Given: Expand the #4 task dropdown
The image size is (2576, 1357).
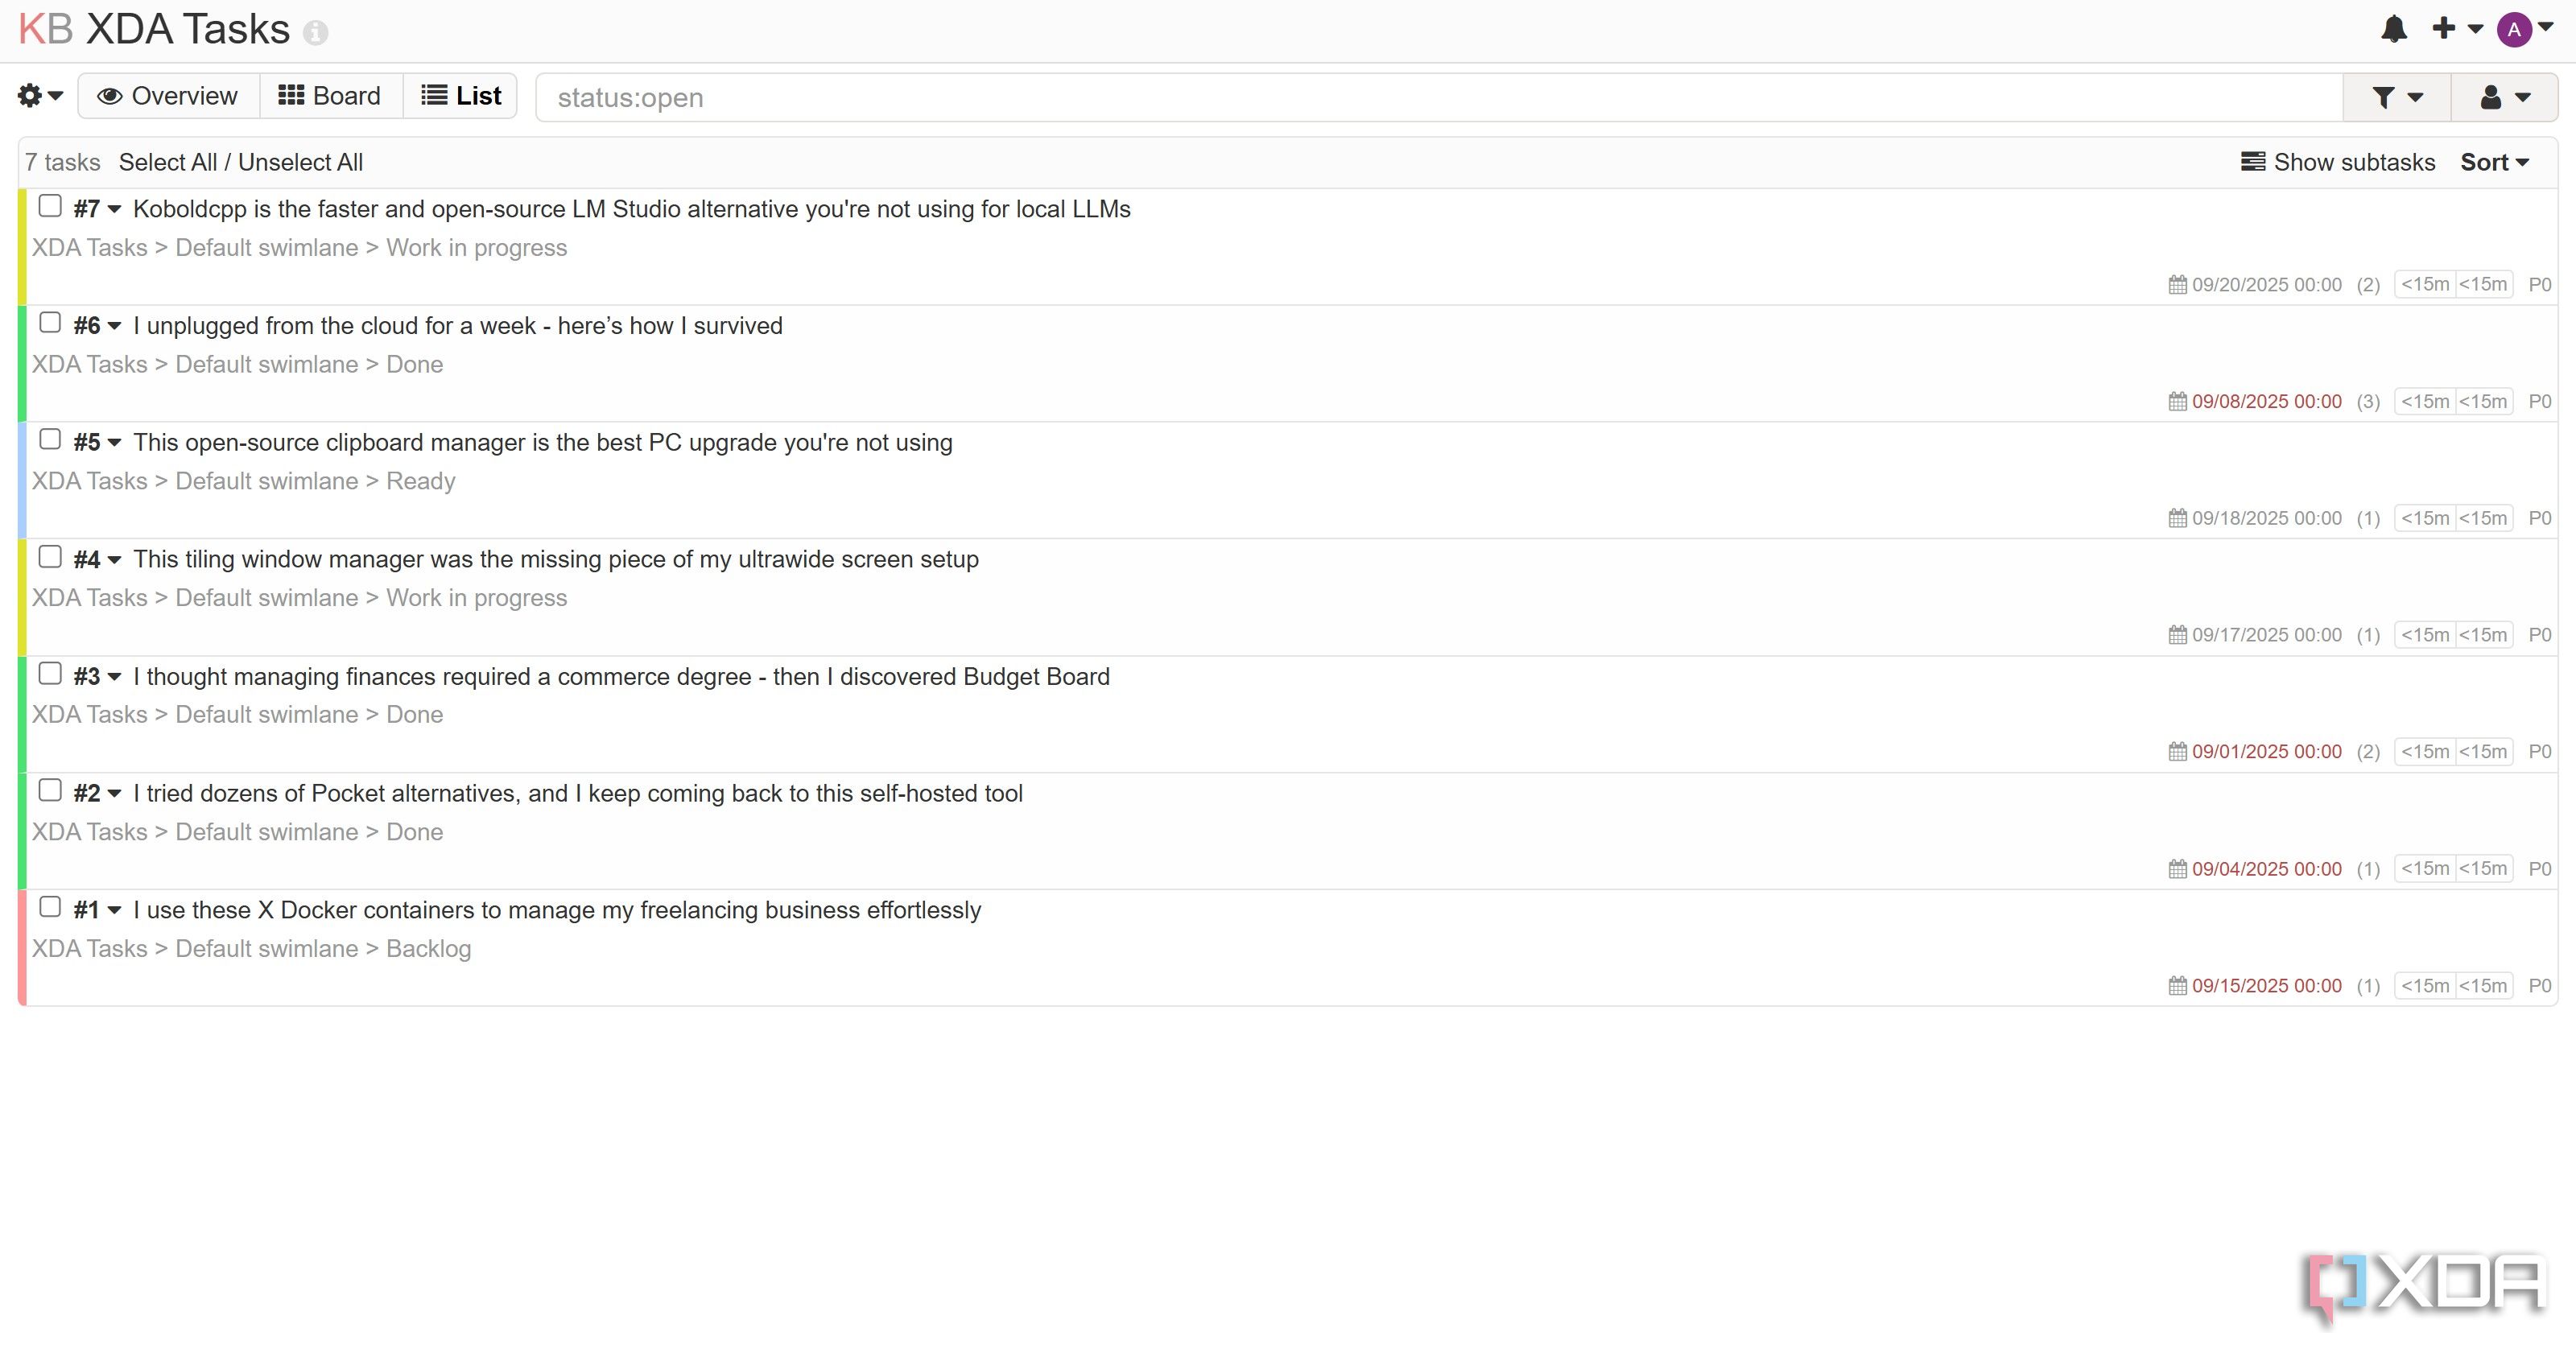Looking at the screenshot, I should (97, 560).
